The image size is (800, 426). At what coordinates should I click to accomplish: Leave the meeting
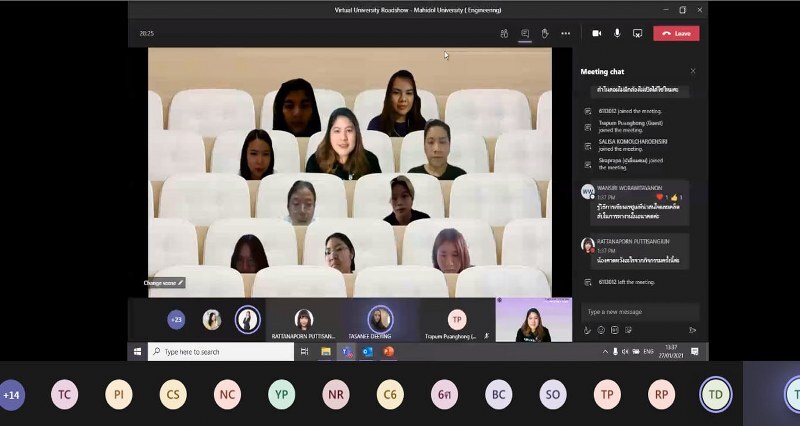point(676,33)
